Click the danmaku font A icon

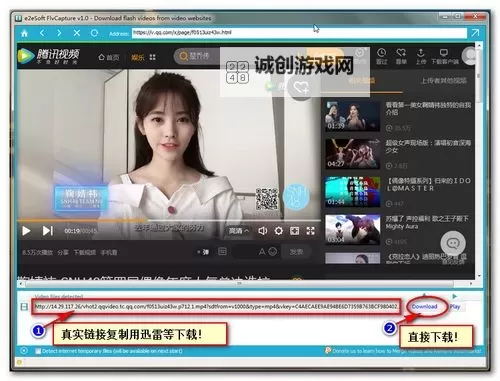[x=262, y=252]
